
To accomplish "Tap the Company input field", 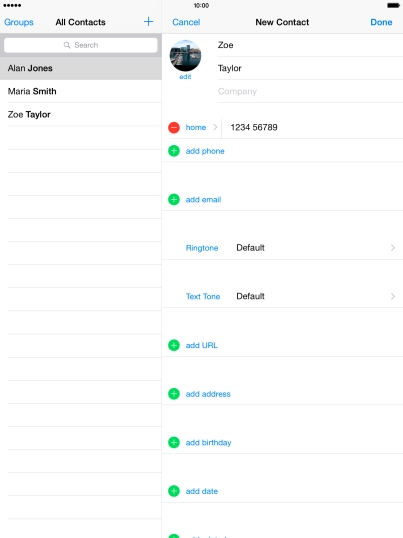I will coord(310,91).
